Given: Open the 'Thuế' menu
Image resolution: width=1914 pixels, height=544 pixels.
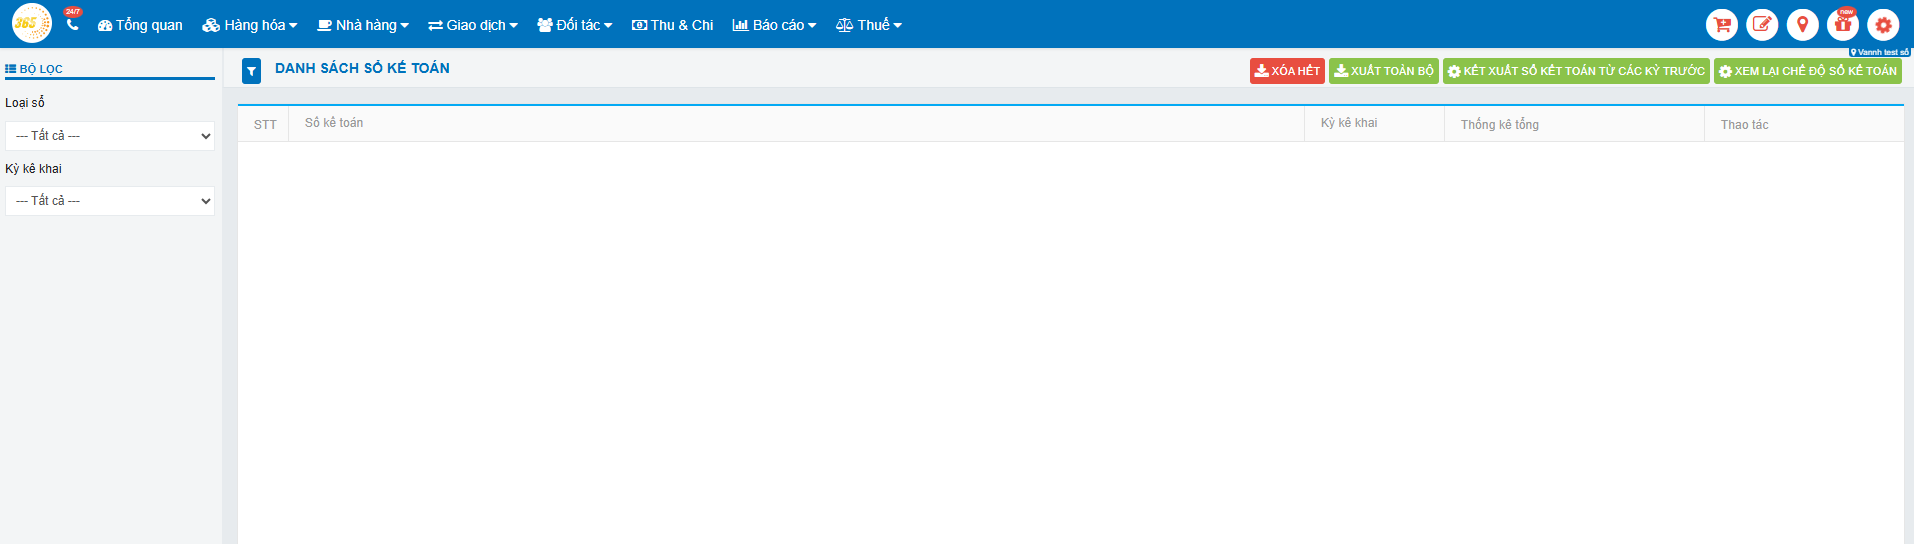Looking at the screenshot, I should tap(868, 25).
